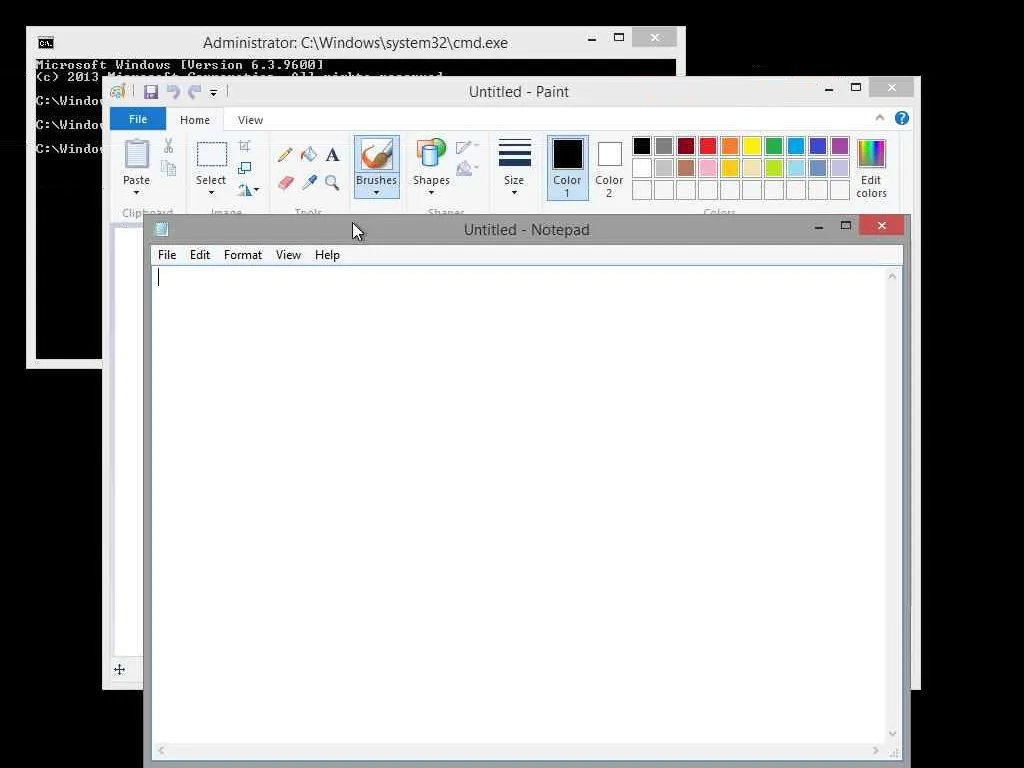Click the Cut scissors icon in Paint
The height and width of the screenshot is (768, 1024).
(168, 145)
